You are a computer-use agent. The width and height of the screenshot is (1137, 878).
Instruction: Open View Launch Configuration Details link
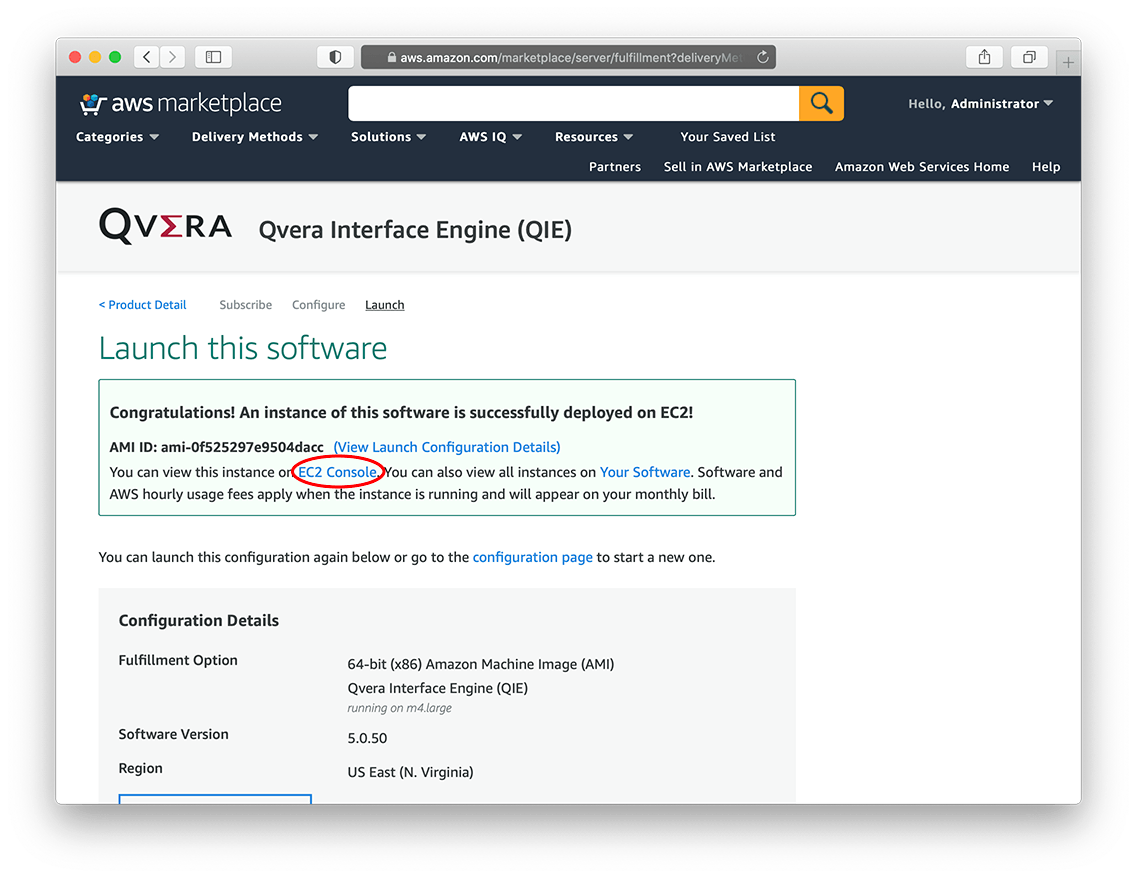click(447, 447)
